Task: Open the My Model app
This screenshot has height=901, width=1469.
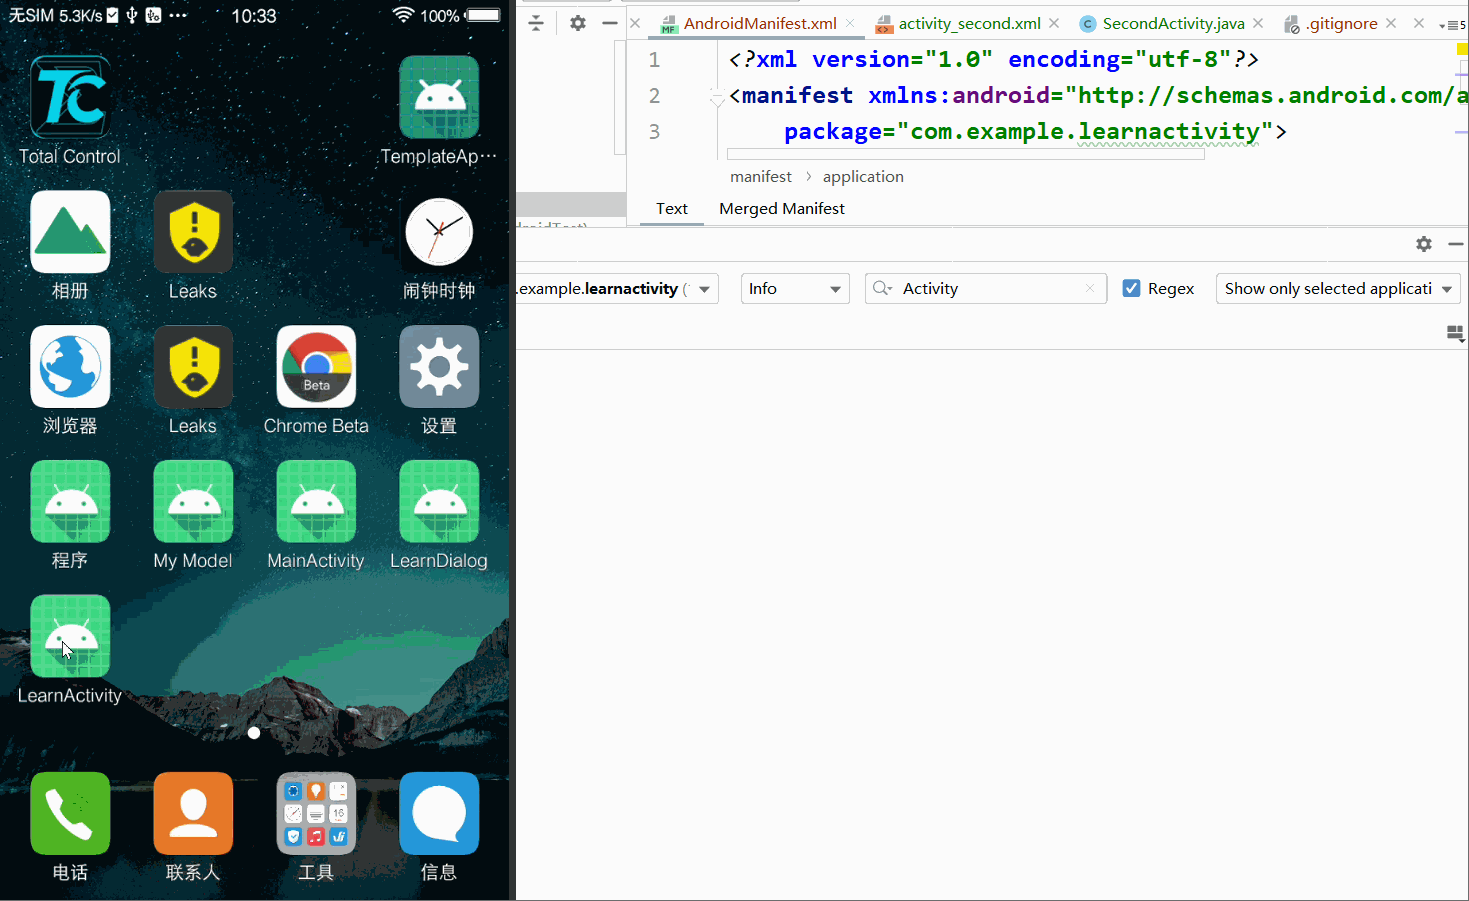Action: 193,502
